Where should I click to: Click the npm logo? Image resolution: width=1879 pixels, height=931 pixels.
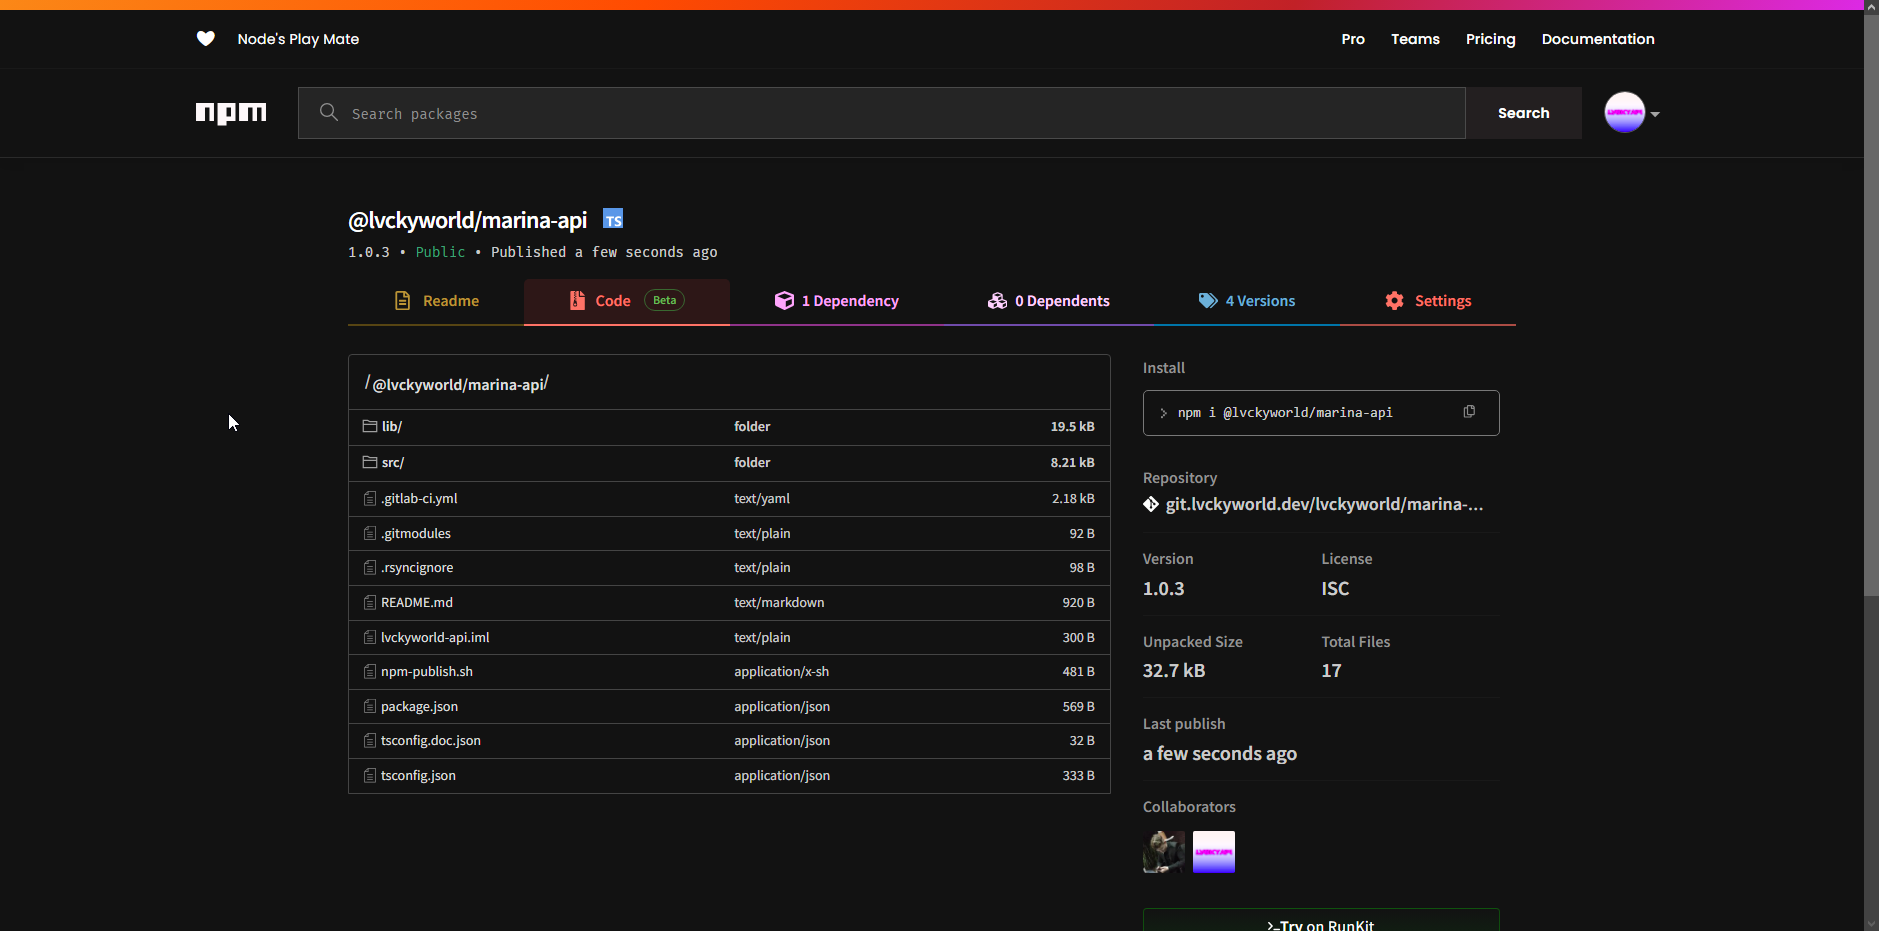[x=231, y=113]
